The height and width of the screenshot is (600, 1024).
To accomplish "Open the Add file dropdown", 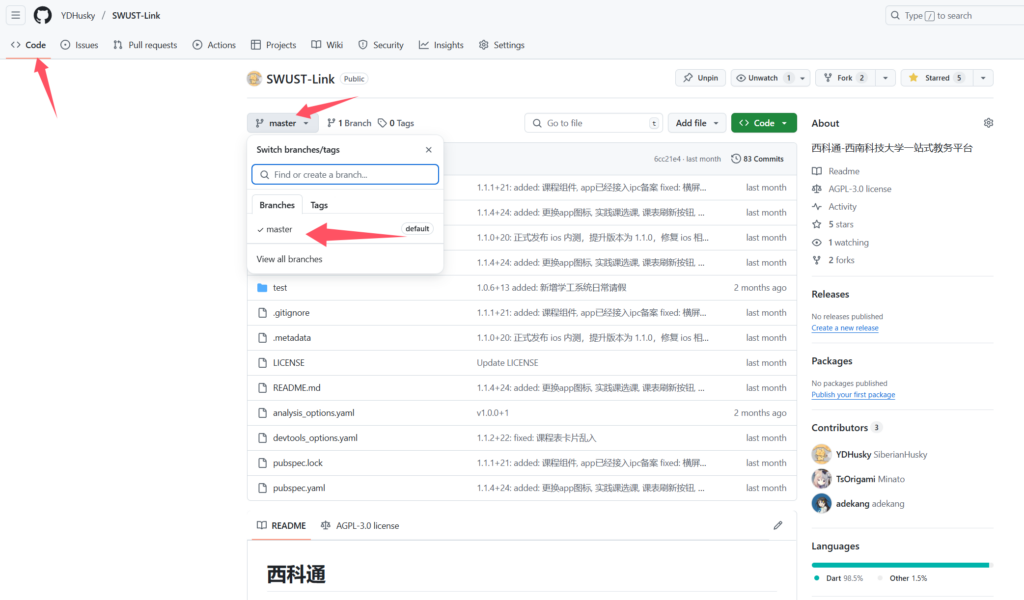I will (x=697, y=123).
